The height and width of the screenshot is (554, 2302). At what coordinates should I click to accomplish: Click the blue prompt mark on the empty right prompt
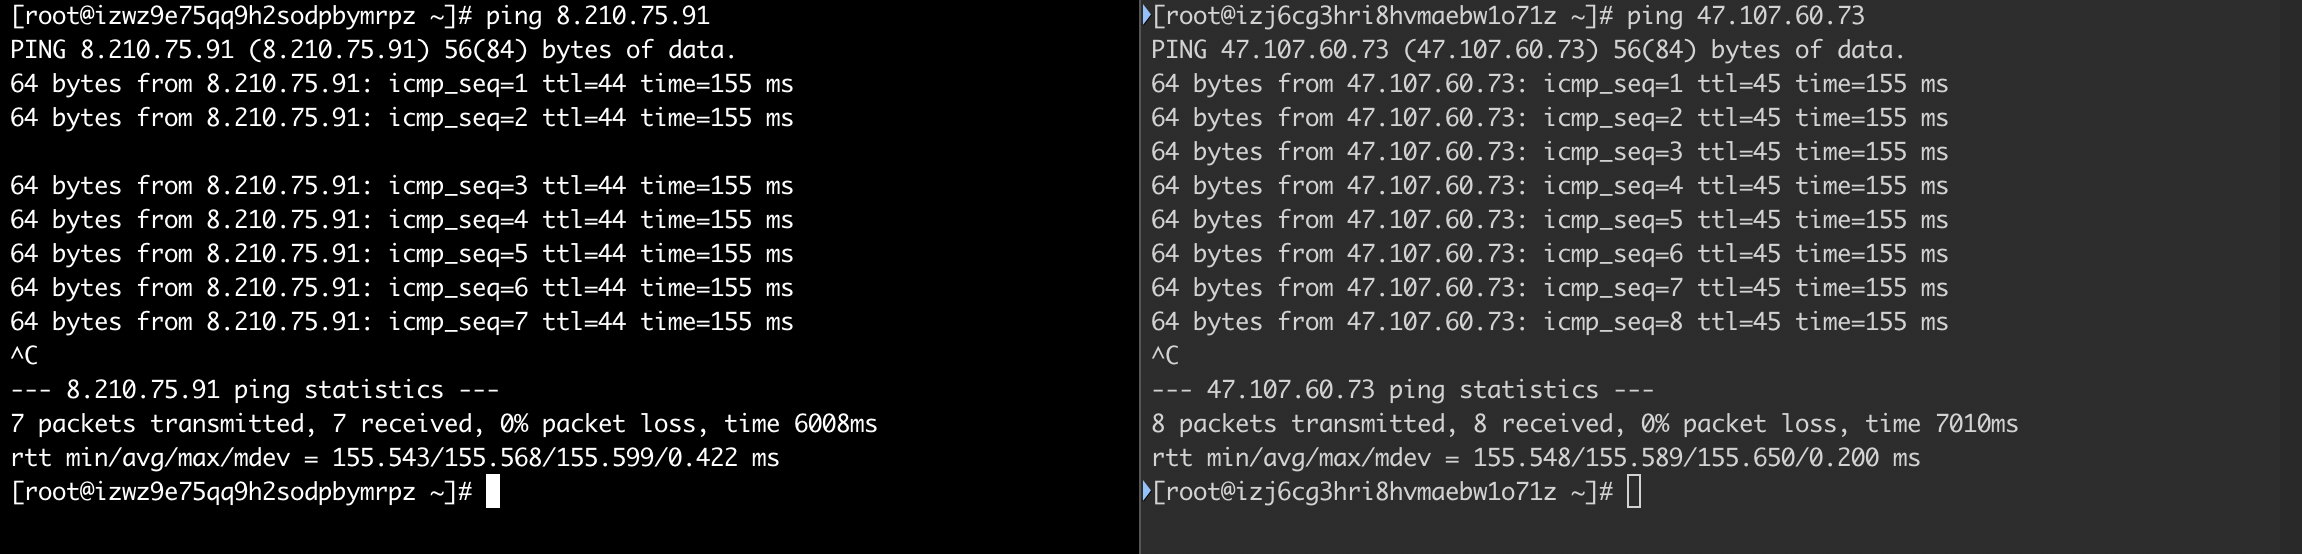(1146, 491)
